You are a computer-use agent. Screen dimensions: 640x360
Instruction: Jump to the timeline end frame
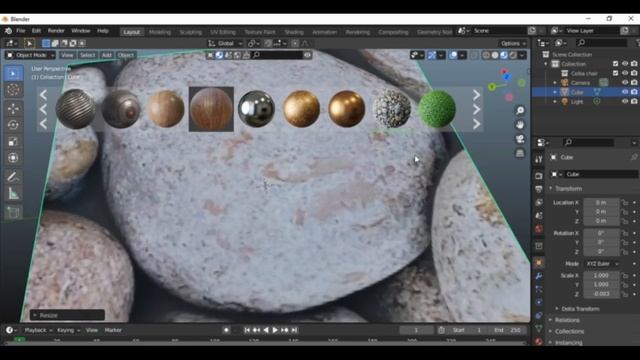click(294, 330)
